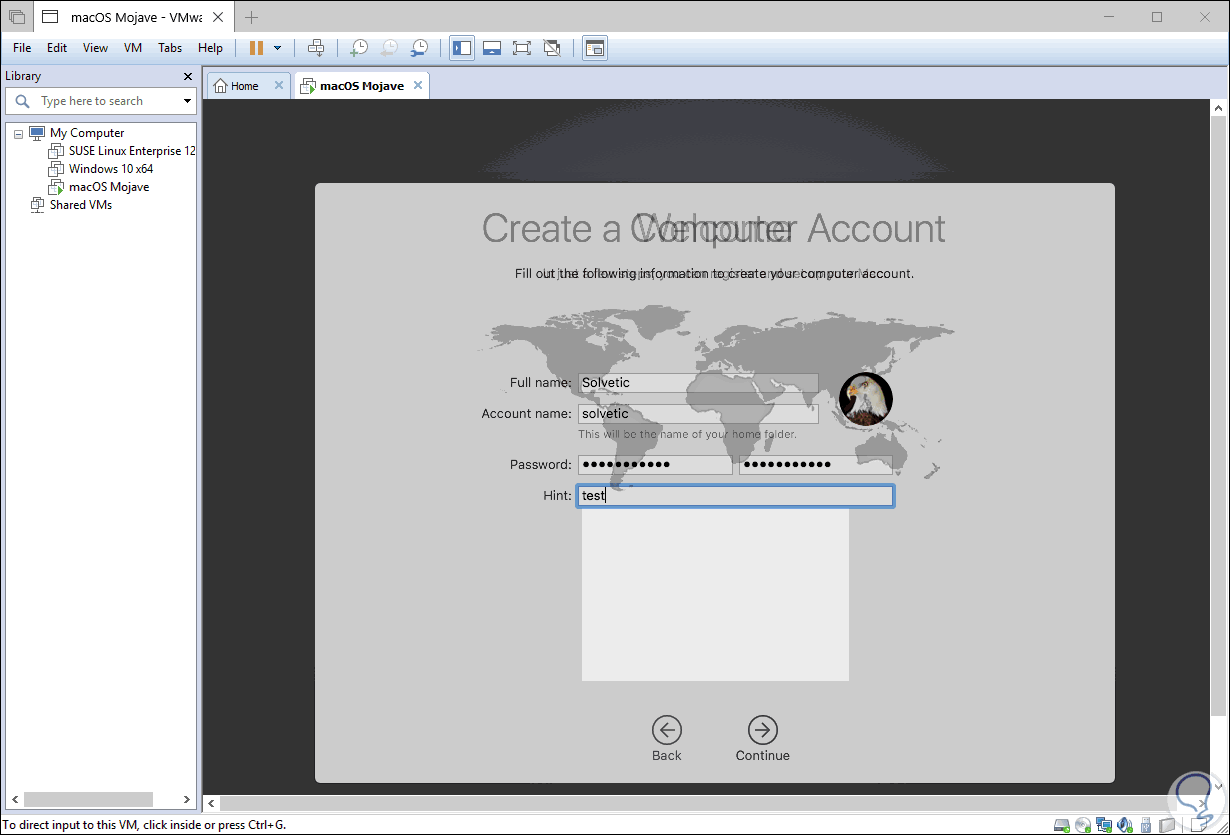The height and width of the screenshot is (835, 1230).
Task: Open the power options dropdown arrow
Action: click(277, 48)
